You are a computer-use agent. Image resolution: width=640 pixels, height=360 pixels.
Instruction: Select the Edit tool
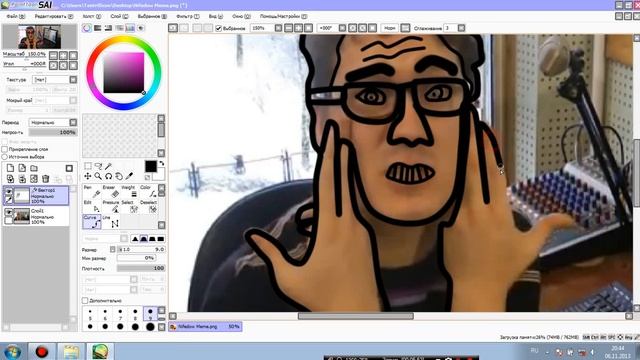[x=92, y=207]
